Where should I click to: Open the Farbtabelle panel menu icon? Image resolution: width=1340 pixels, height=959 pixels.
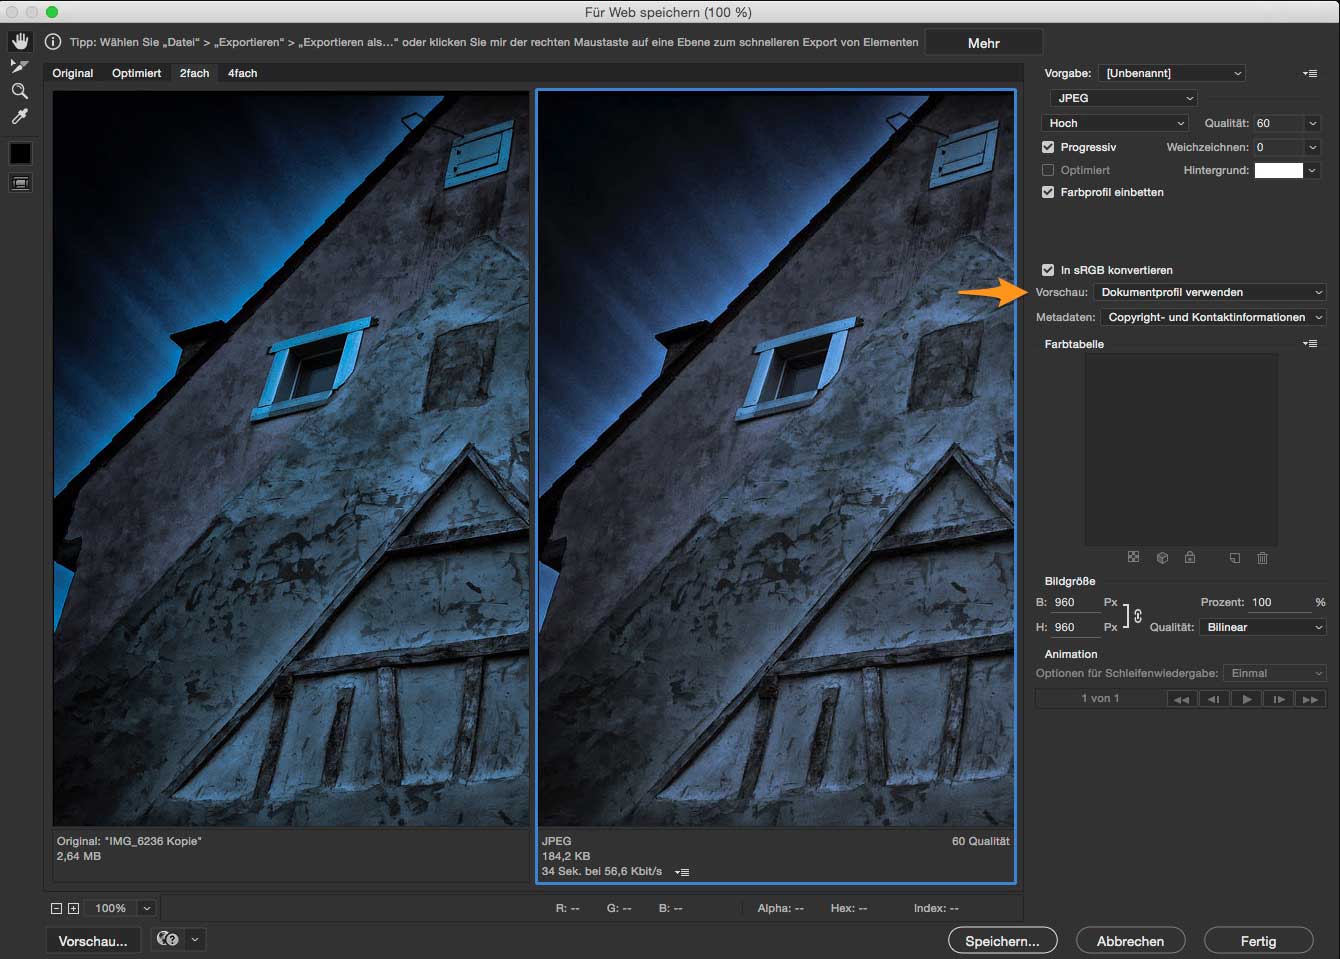pos(1310,344)
